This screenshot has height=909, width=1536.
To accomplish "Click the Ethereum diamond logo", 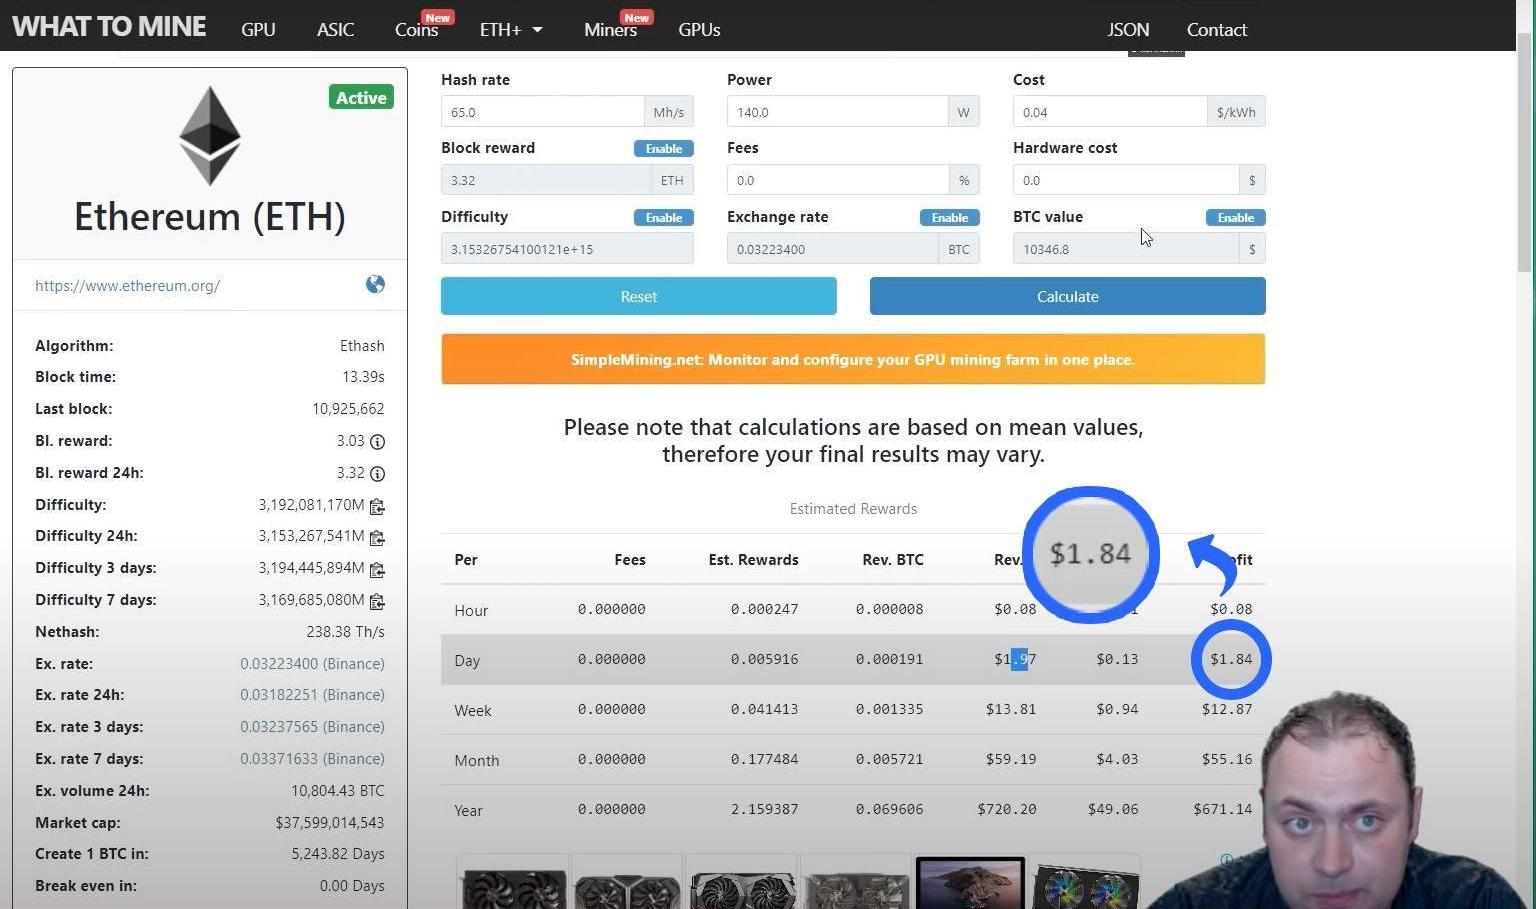I will tap(210, 135).
